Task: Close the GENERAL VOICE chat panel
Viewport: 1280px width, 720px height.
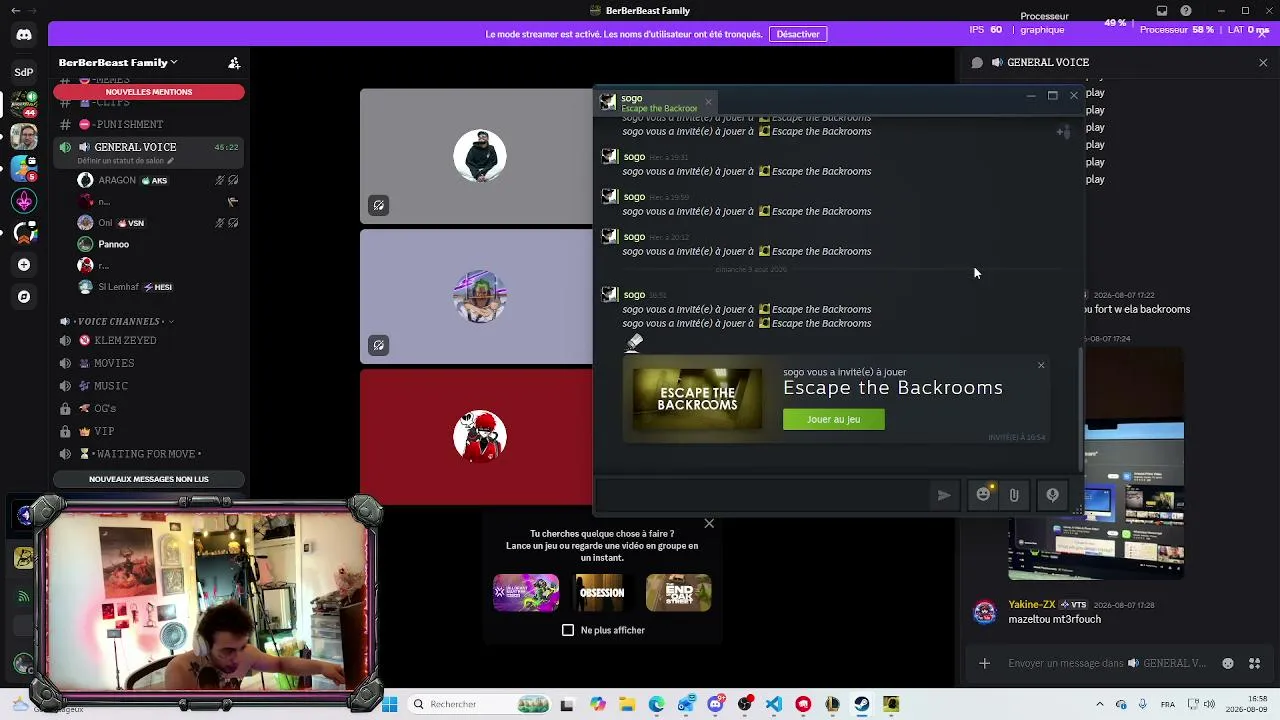Action: click(1263, 63)
